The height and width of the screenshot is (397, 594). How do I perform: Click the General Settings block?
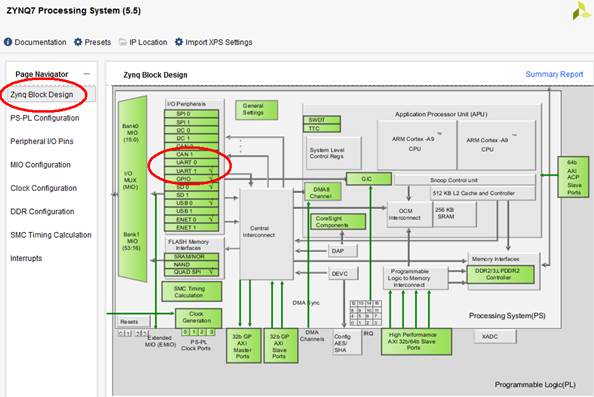point(256,109)
